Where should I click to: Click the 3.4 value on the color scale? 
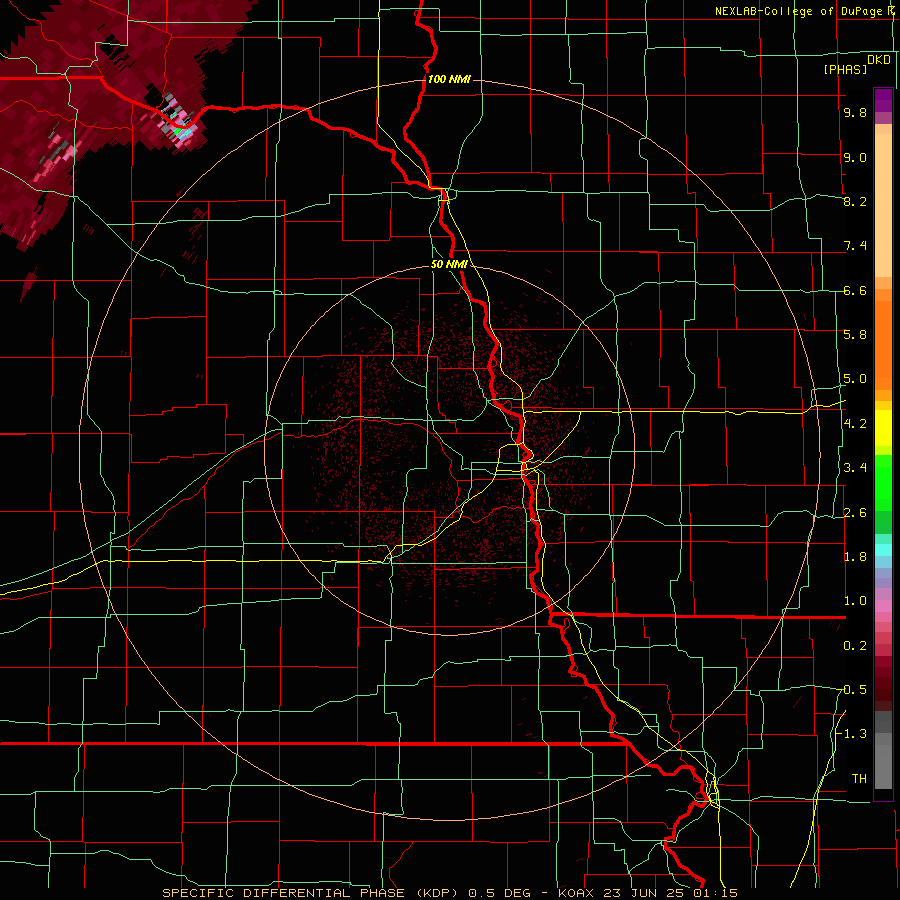click(x=855, y=468)
